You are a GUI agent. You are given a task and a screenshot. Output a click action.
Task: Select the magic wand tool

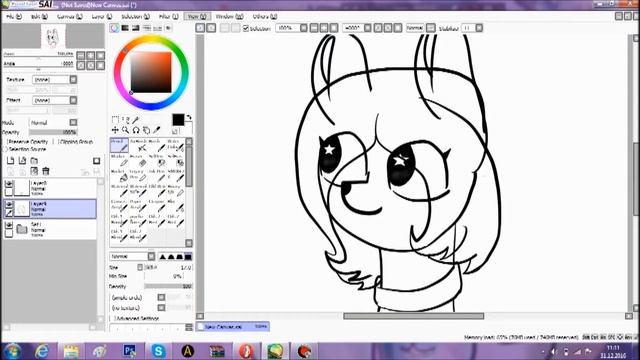(x=136, y=120)
